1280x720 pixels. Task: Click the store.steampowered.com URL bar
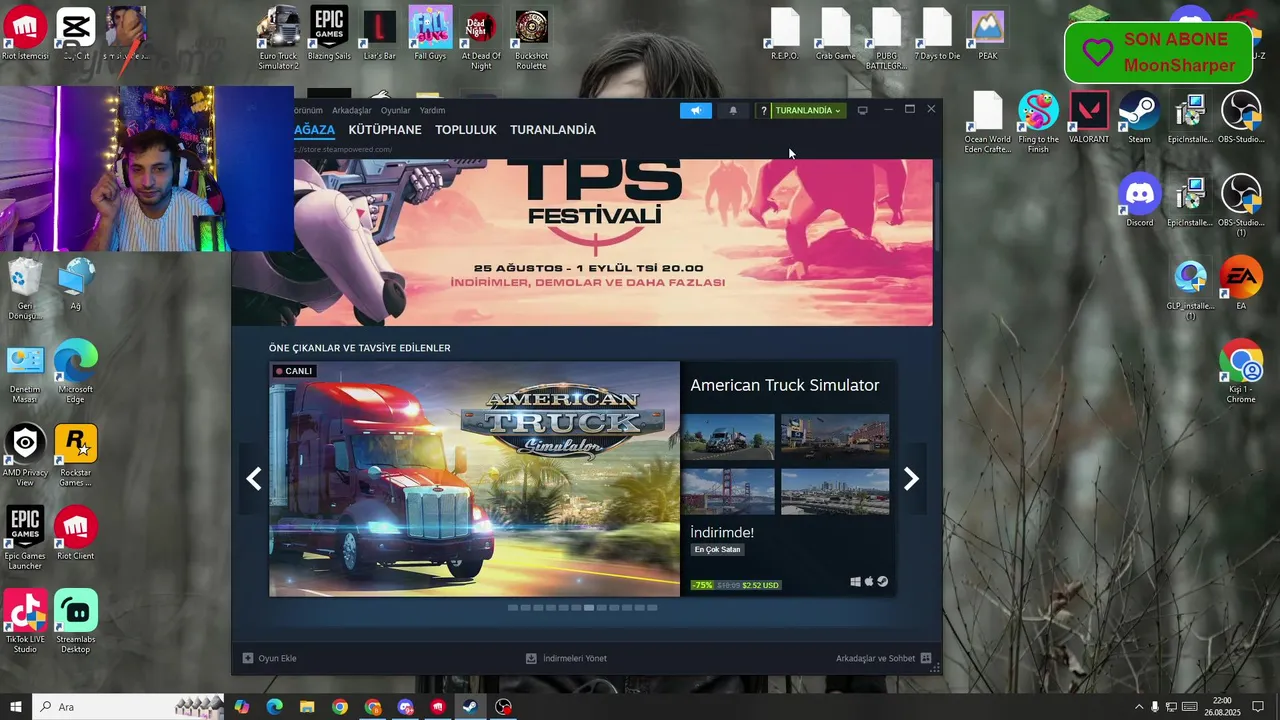click(x=343, y=149)
